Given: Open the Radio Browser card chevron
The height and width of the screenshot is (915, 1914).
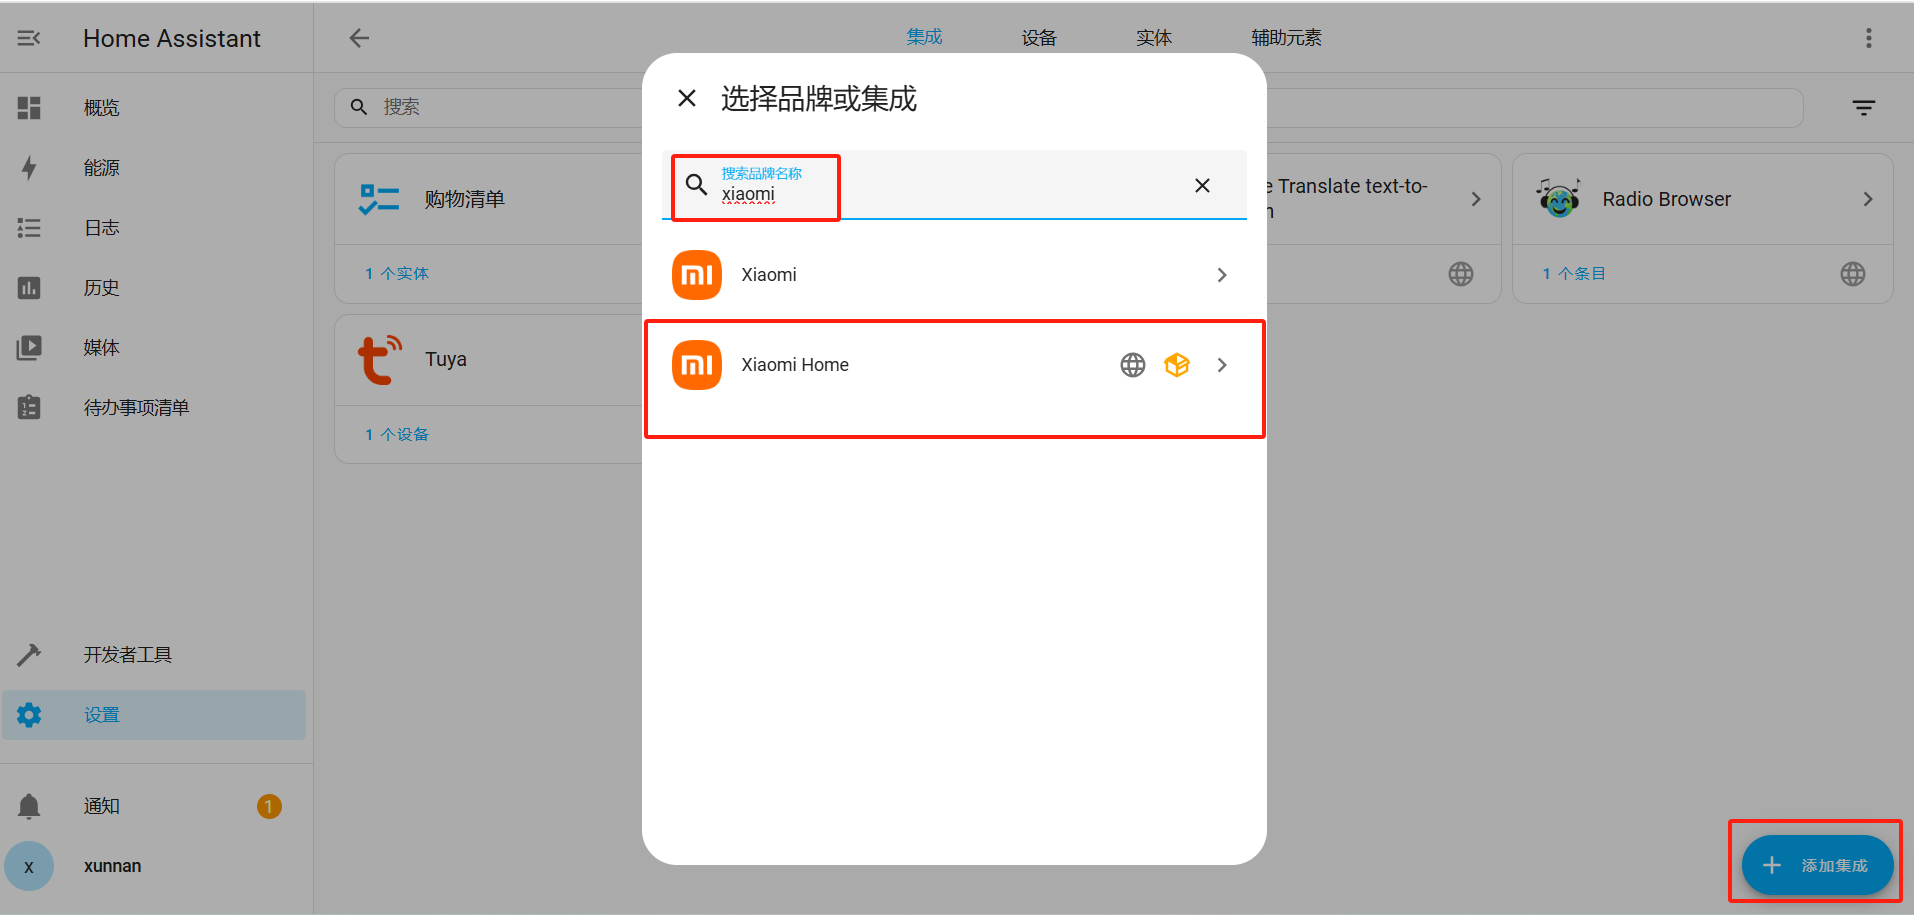Looking at the screenshot, I should point(1868,199).
